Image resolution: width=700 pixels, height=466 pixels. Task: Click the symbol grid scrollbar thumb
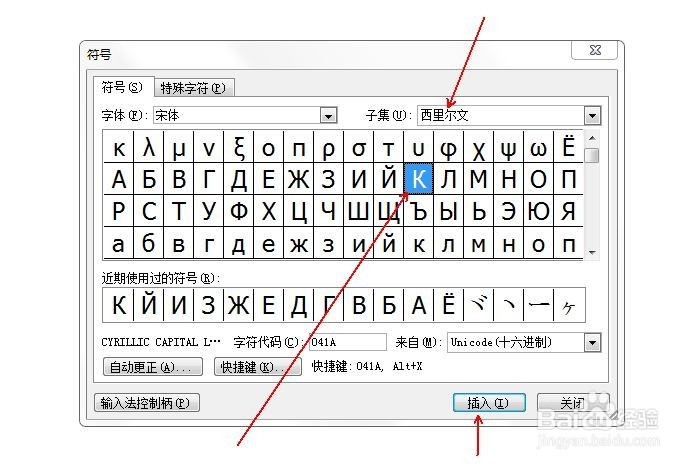tap(592, 156)
